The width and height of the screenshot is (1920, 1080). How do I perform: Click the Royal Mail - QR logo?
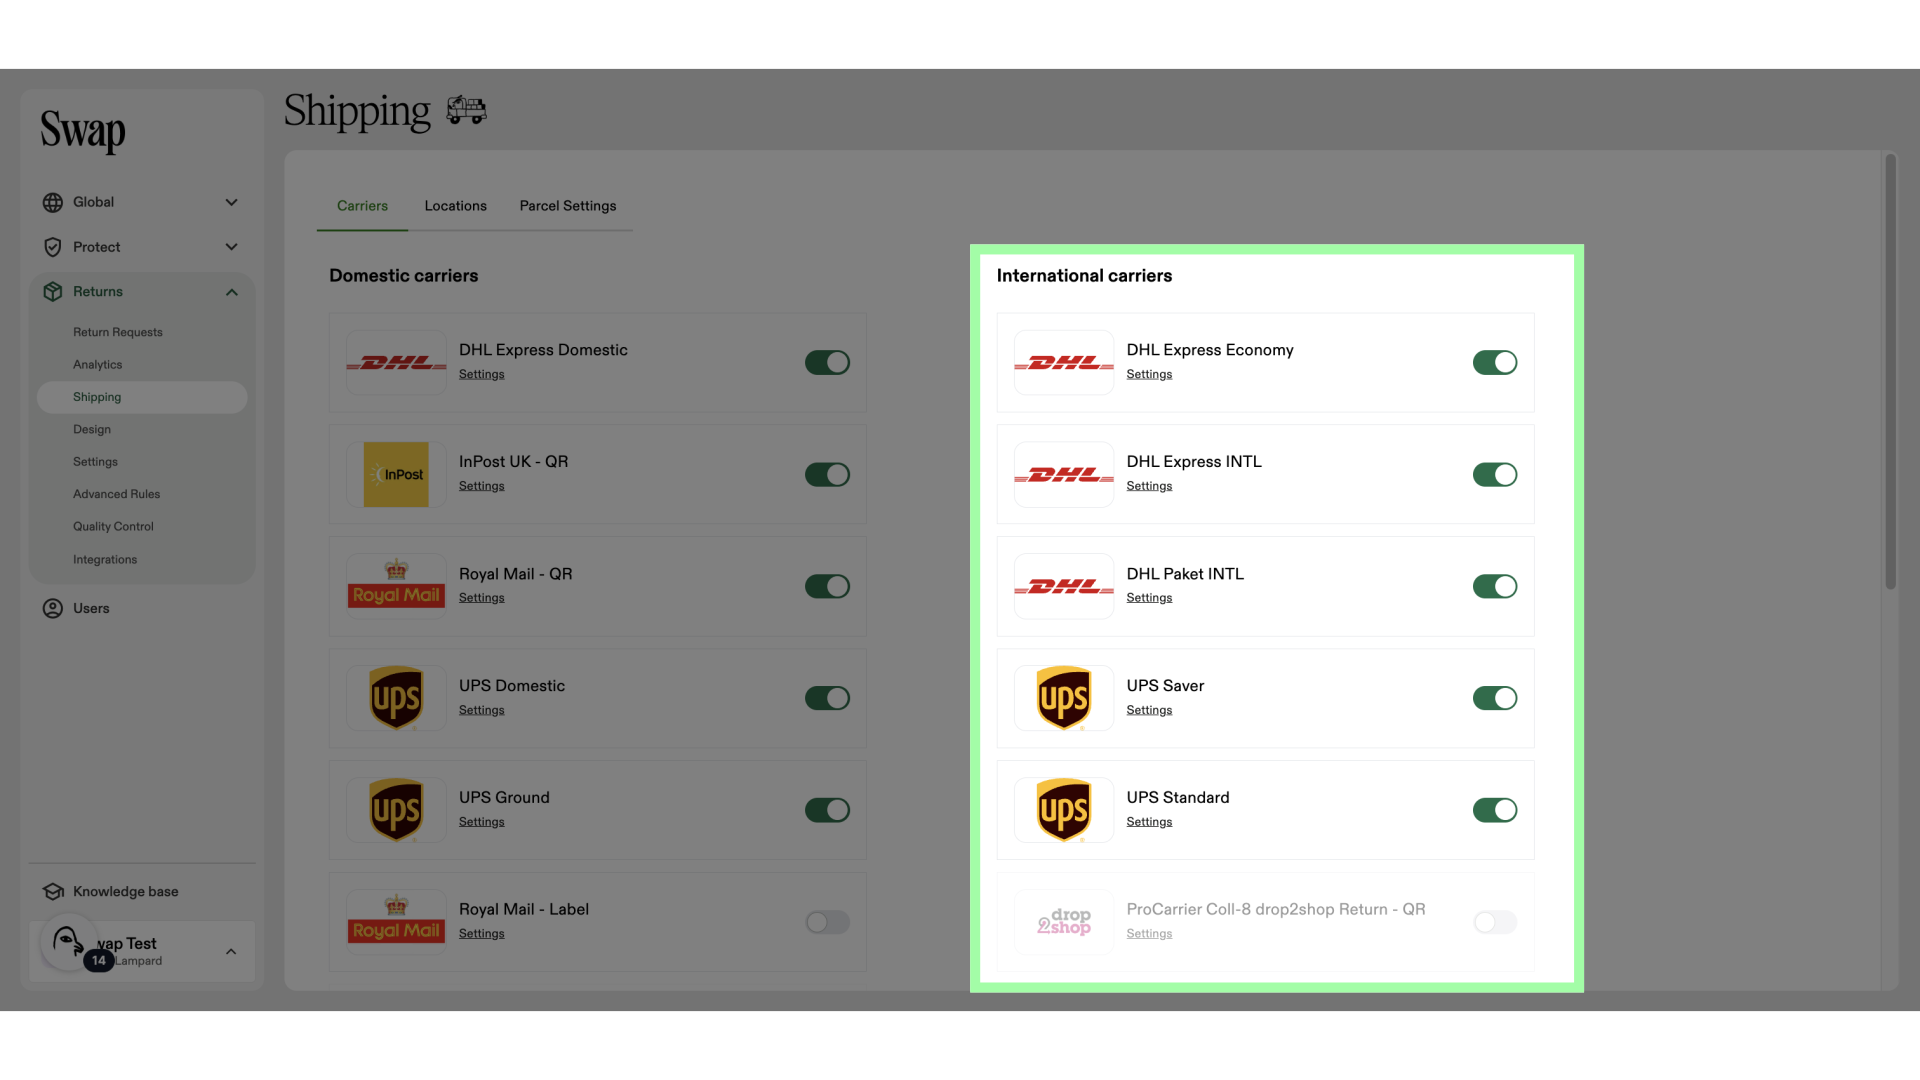click(396, 587)
